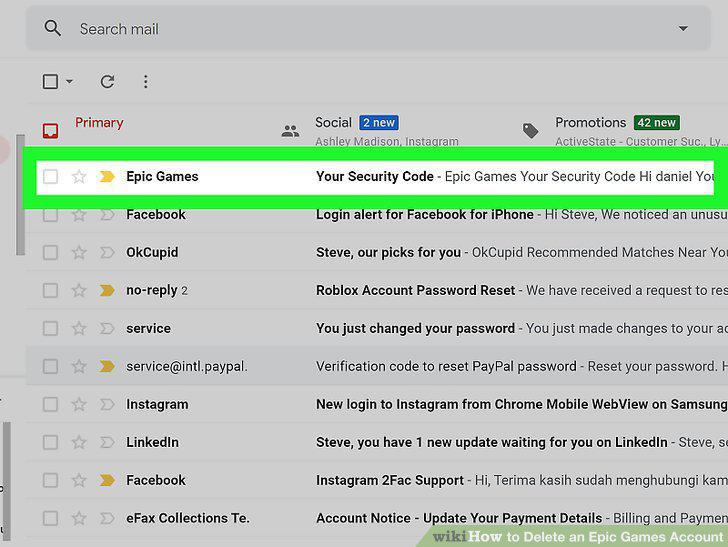Select the LinkedIn email checkbox
Screen dimensions: 728x547
tap(50, 442)
